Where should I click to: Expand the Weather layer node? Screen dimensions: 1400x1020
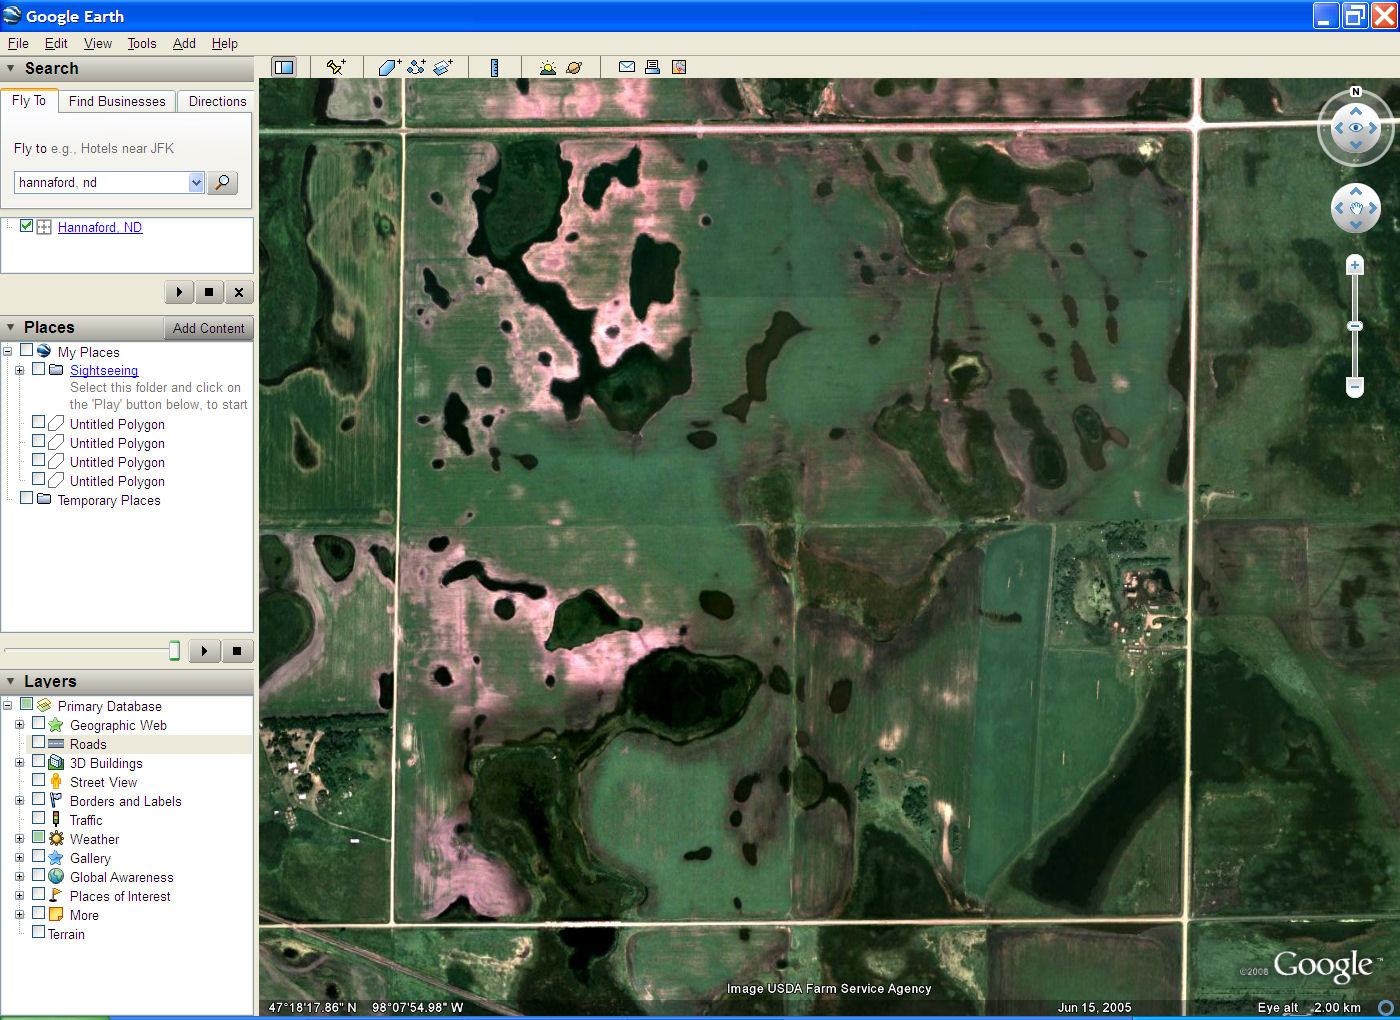[x=19, y=839]
